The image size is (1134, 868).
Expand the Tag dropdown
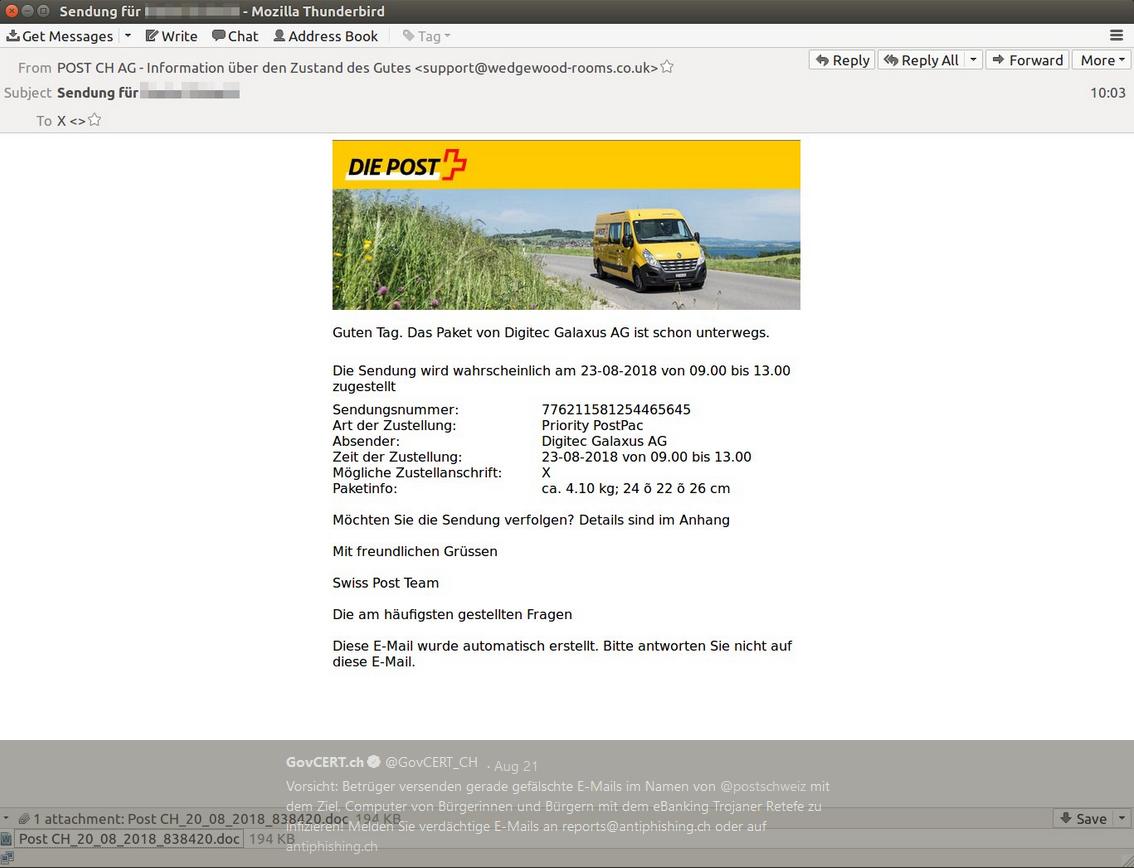pyautogui.click(x=427, y=36)
